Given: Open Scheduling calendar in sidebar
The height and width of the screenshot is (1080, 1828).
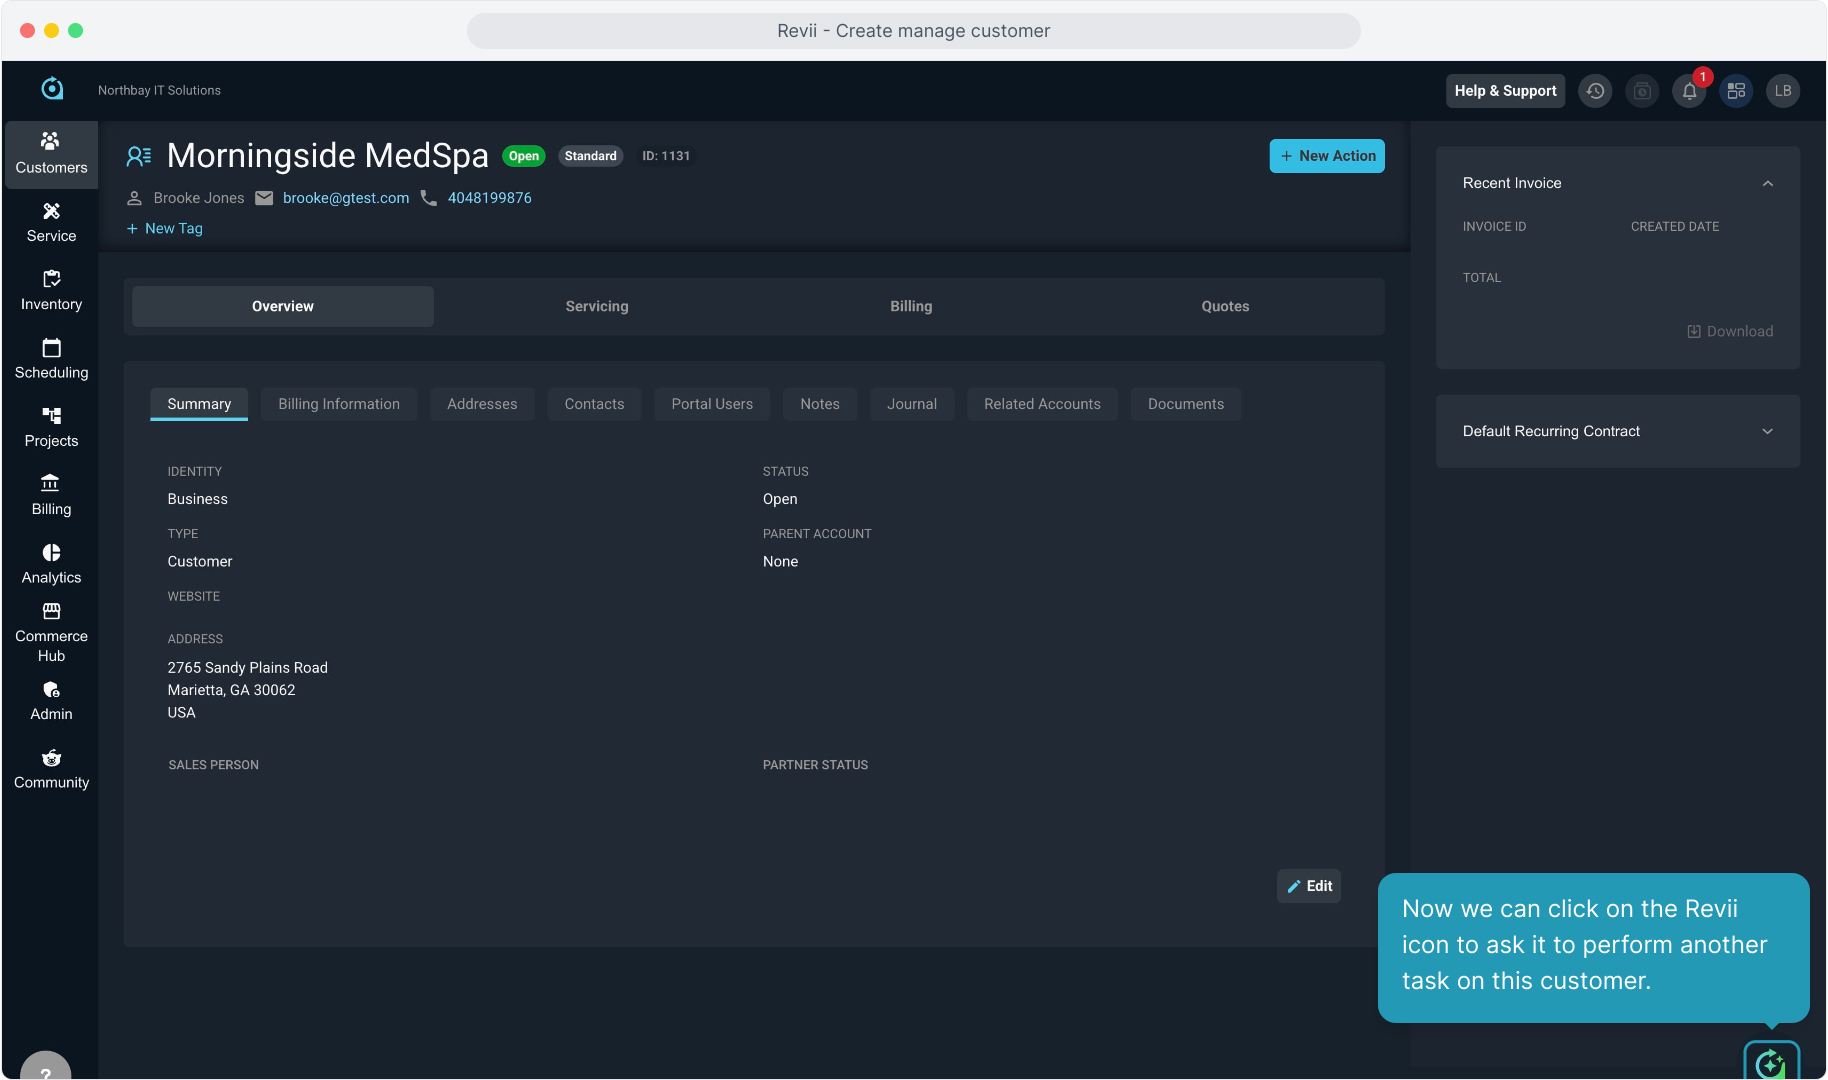Looking at the screenshot, I should pos(51,359).
